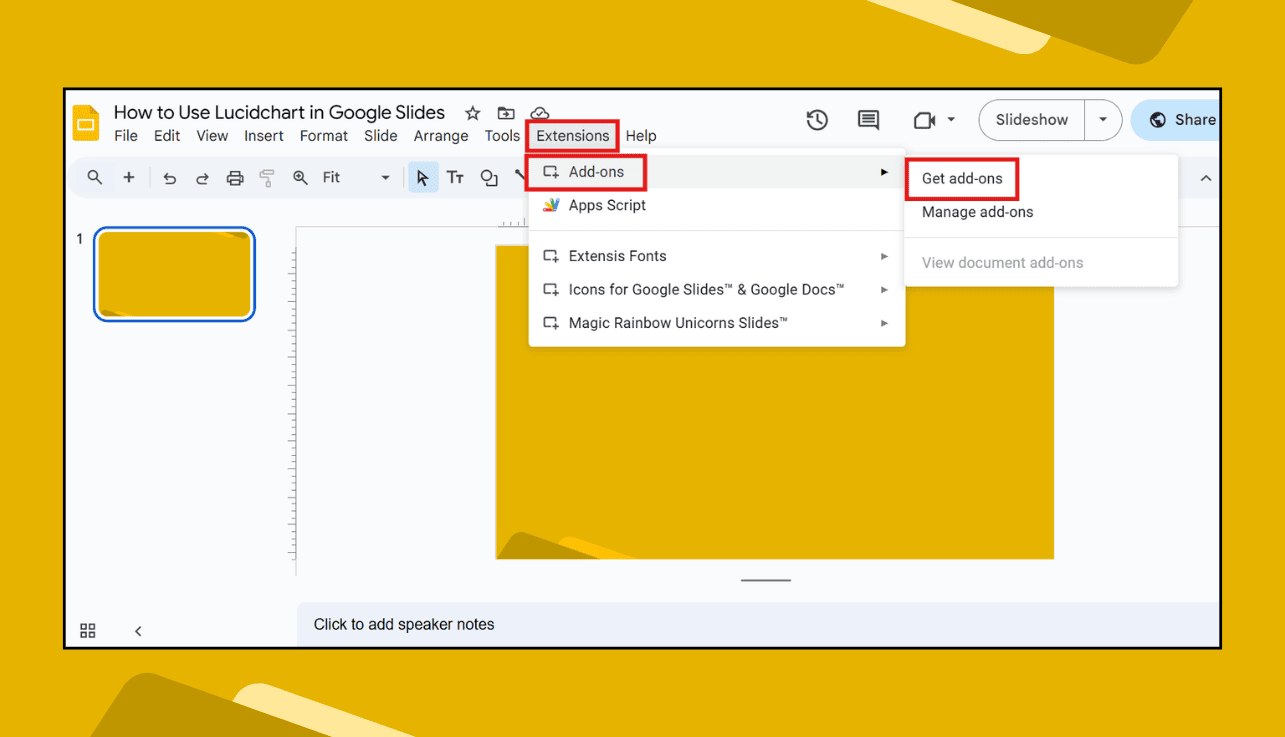This screenshot has width=1285, height=737.
Task: Select the Text box tool
Action: 455,177
